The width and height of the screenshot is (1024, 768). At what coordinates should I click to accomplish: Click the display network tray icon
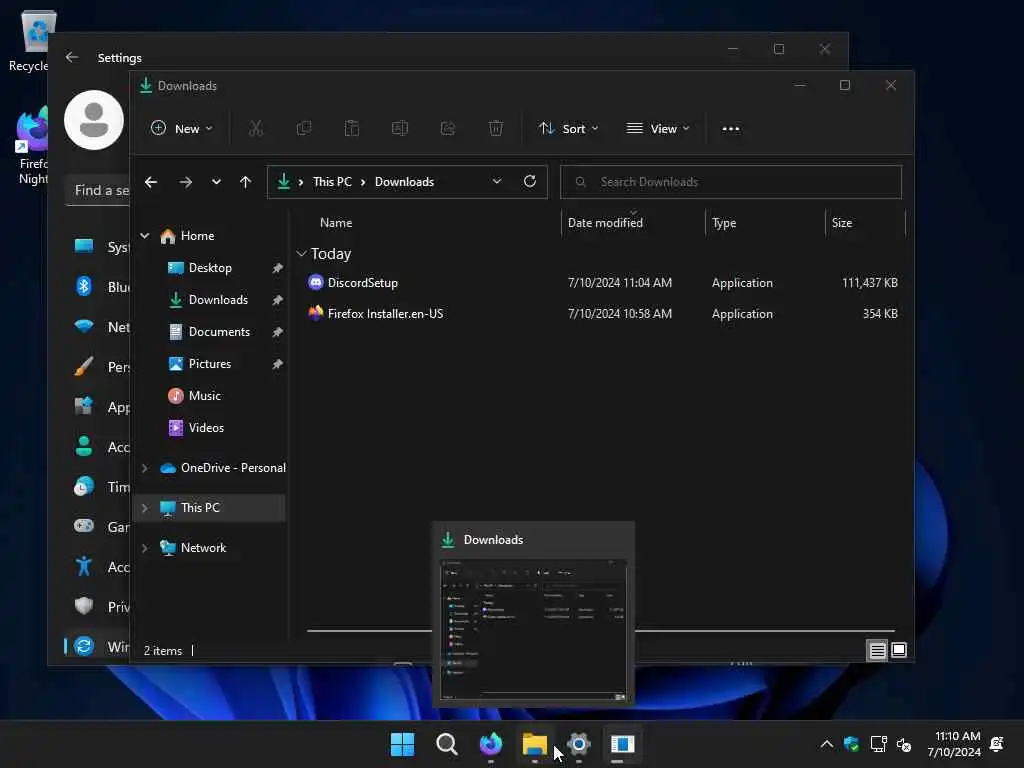[x=878, y=744]
